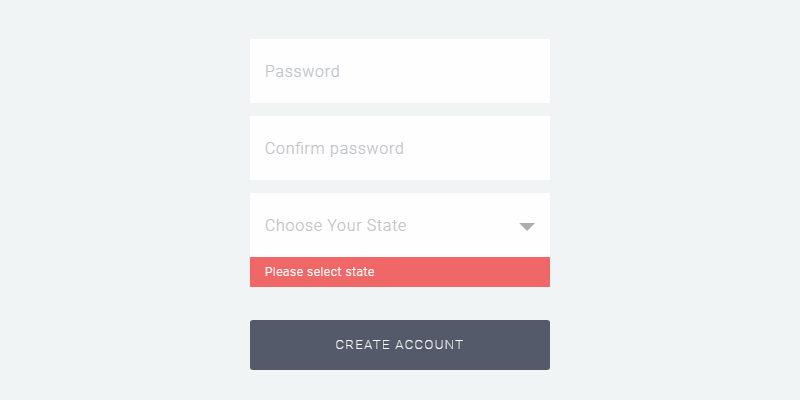Click the red bar under state dropdown
The image size is (800, 400).
point(450,272)
